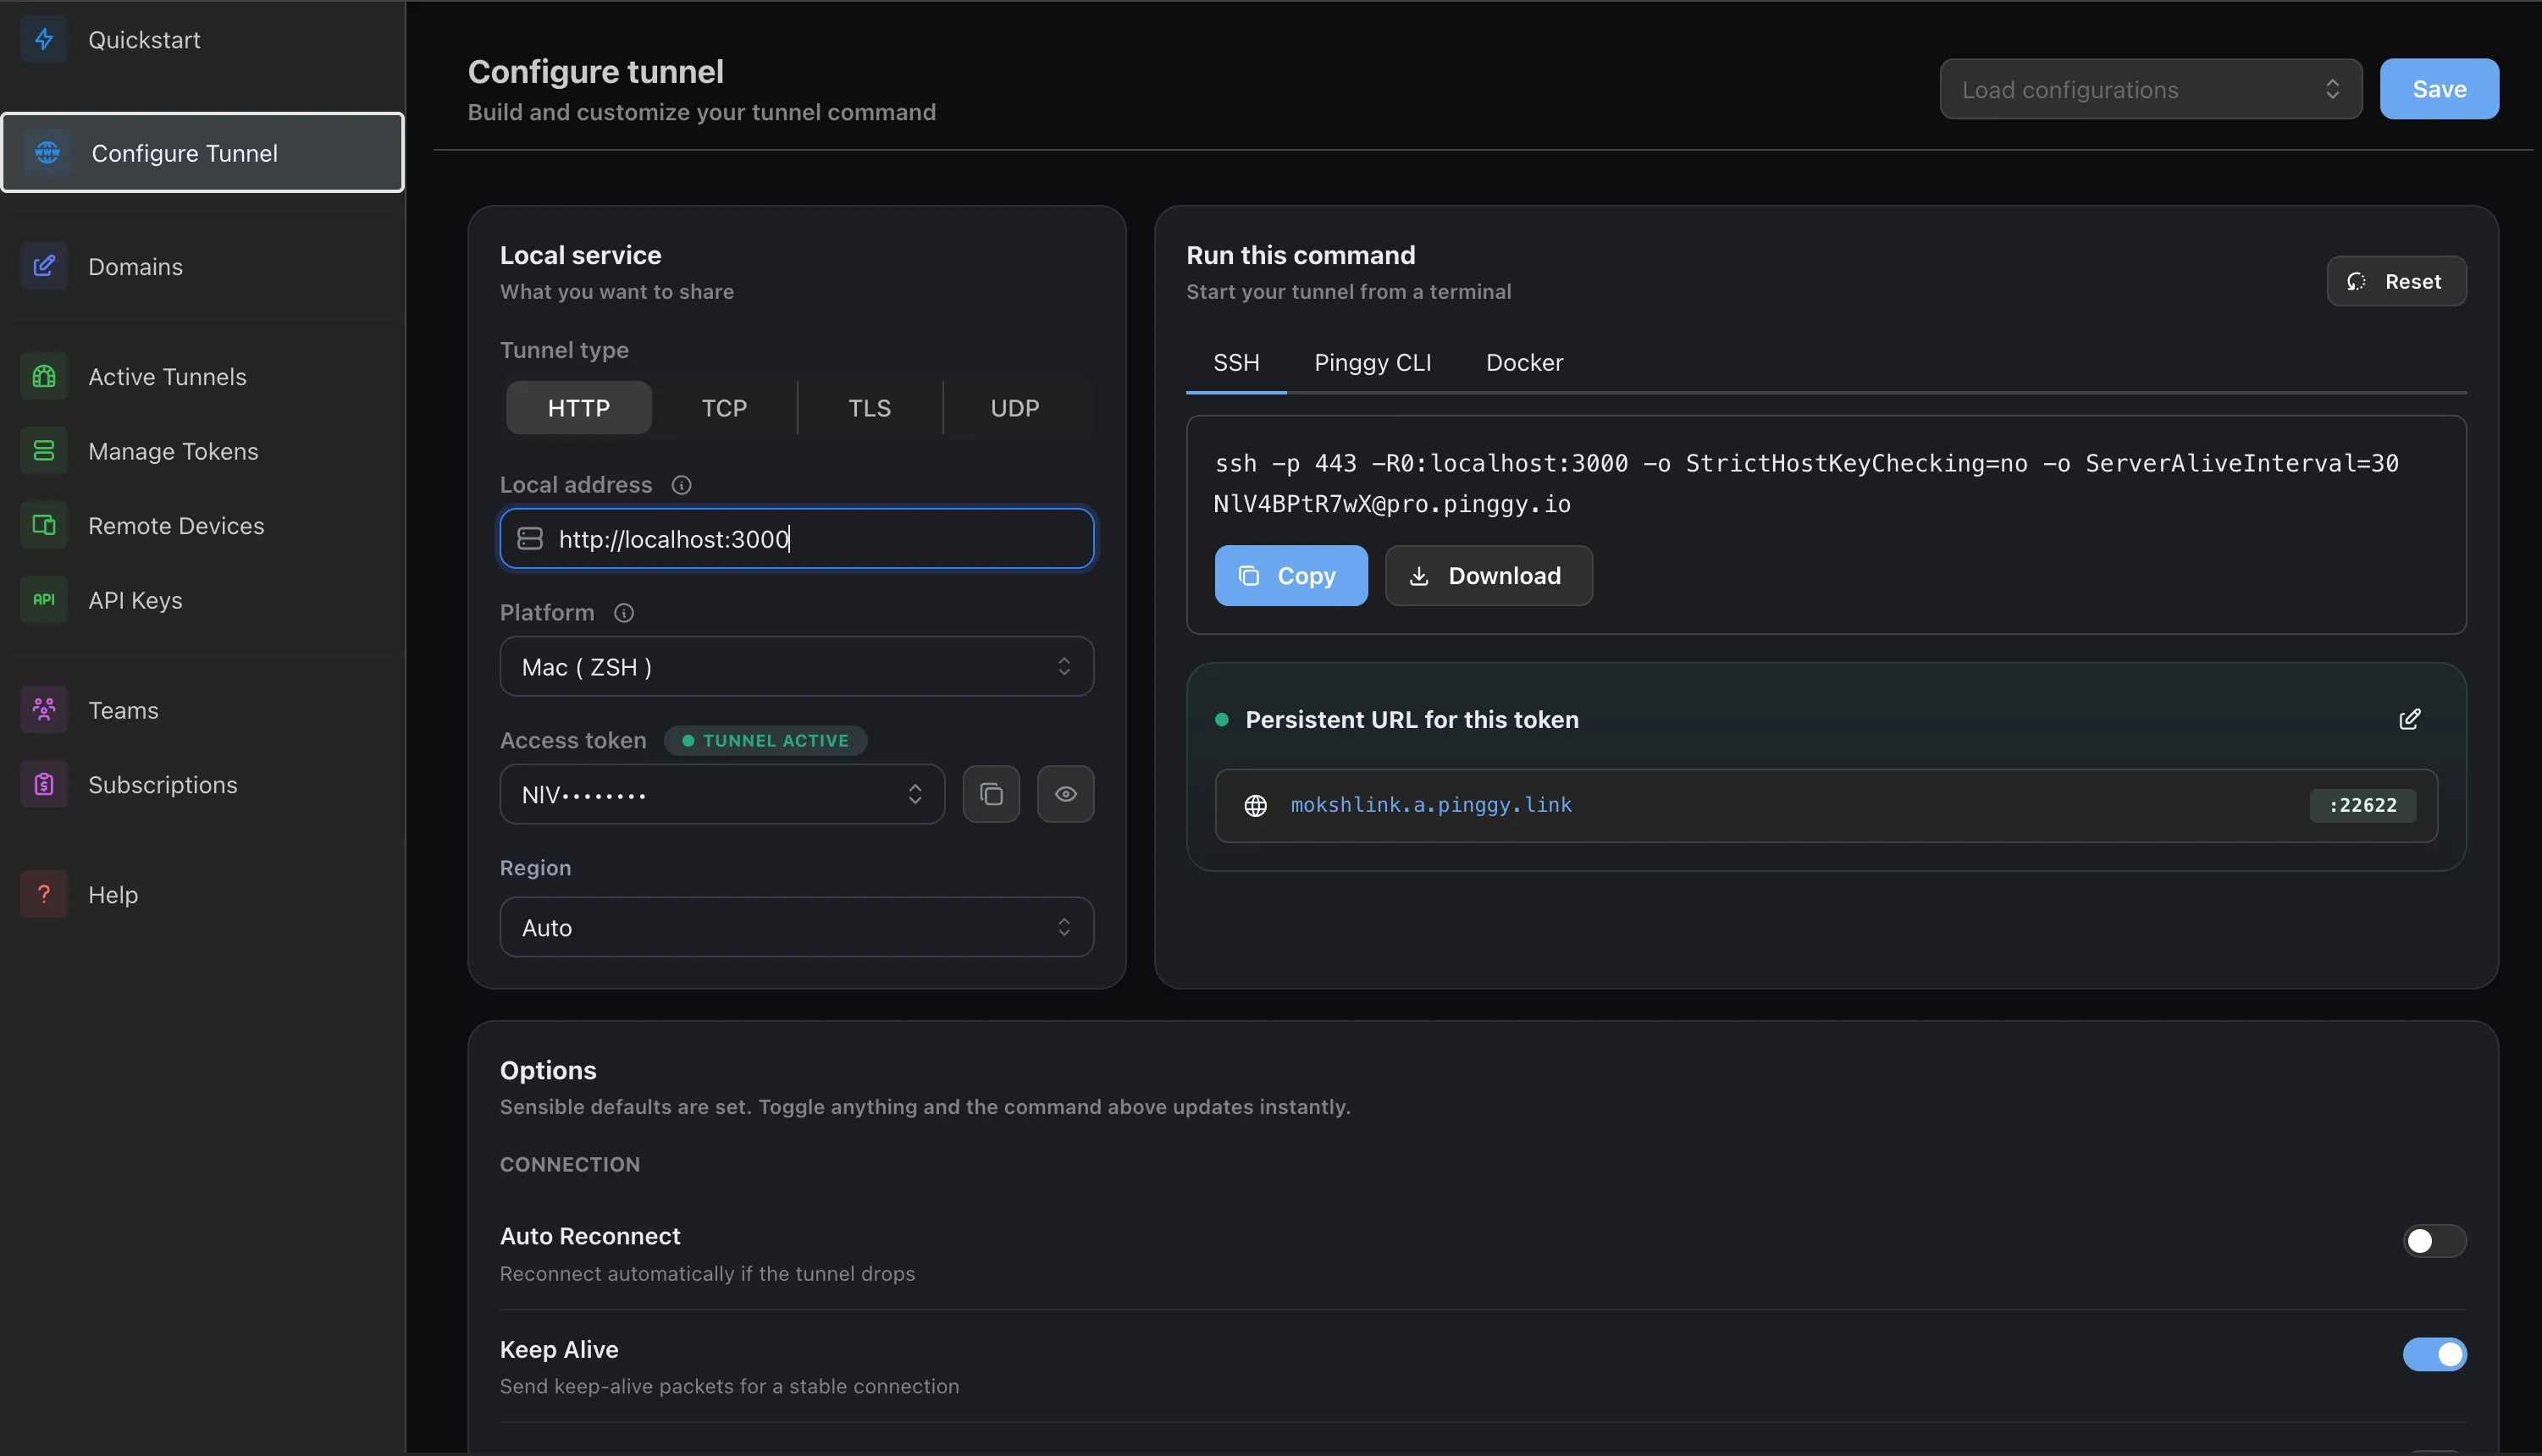Viewport: 2542px width, 1456px height.
Task: Open Domains in the sidebar
Action: [x=203, y=266]
